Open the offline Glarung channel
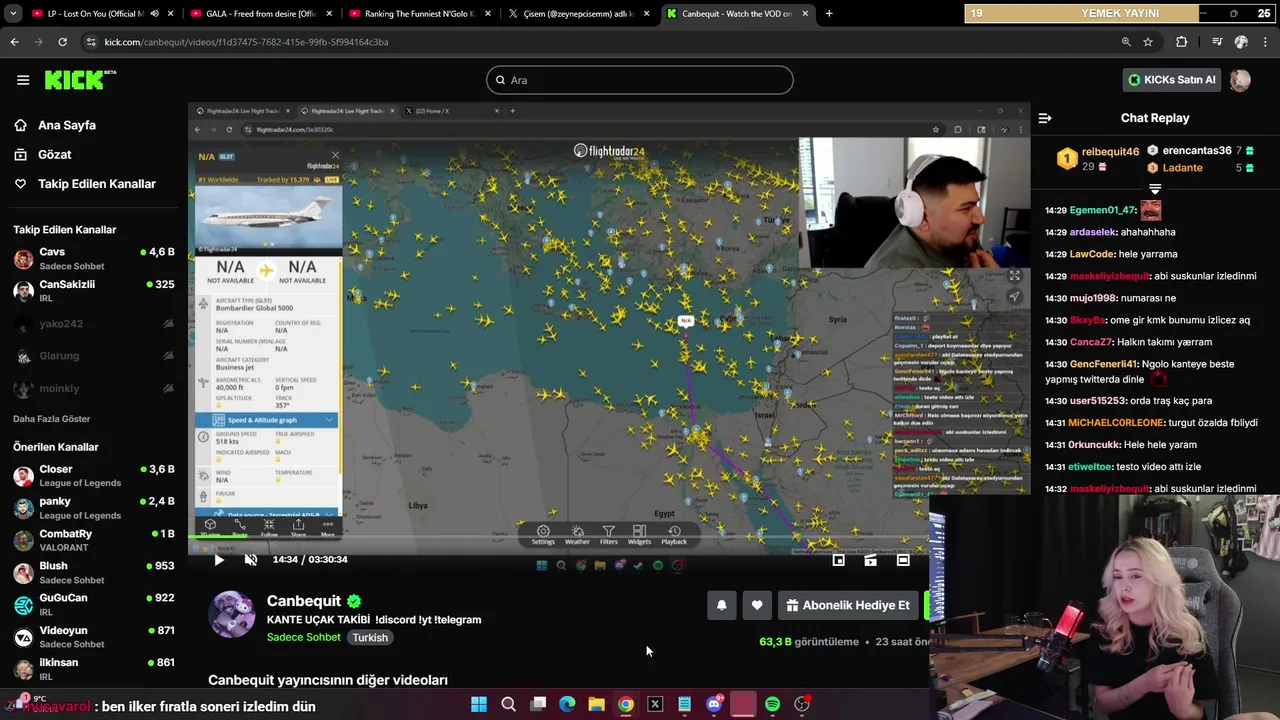Image resolution: width=1280 pixels, height=720 pixels. click(94, 356)
